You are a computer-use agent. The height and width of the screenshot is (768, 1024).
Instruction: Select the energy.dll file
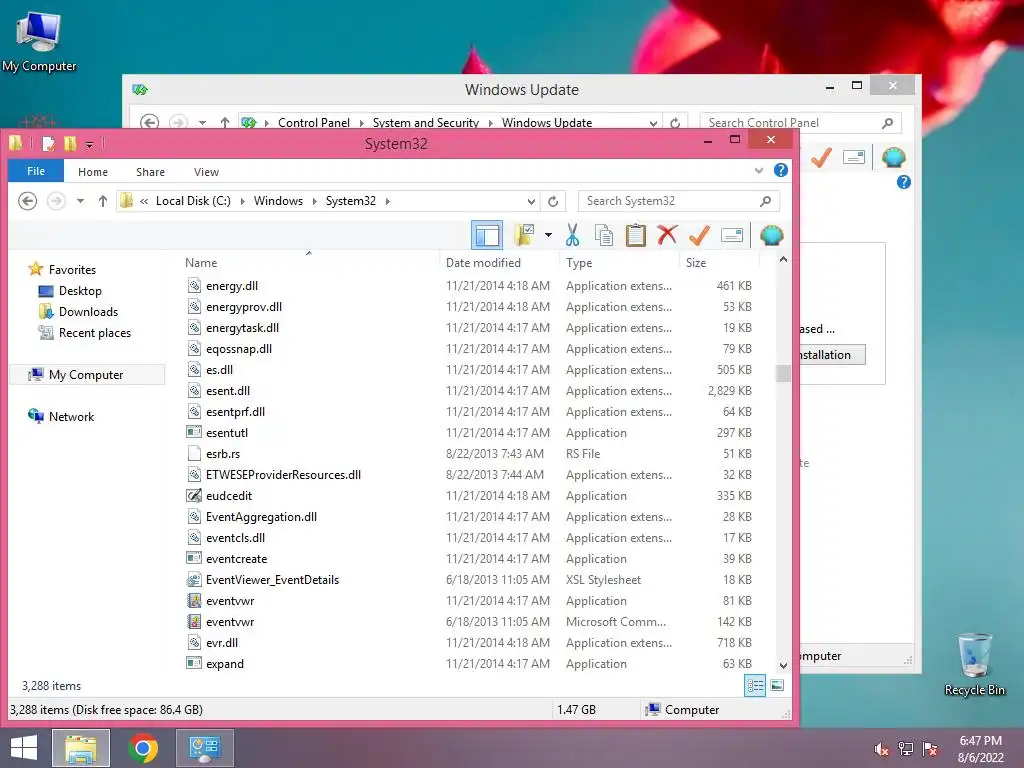232,286
